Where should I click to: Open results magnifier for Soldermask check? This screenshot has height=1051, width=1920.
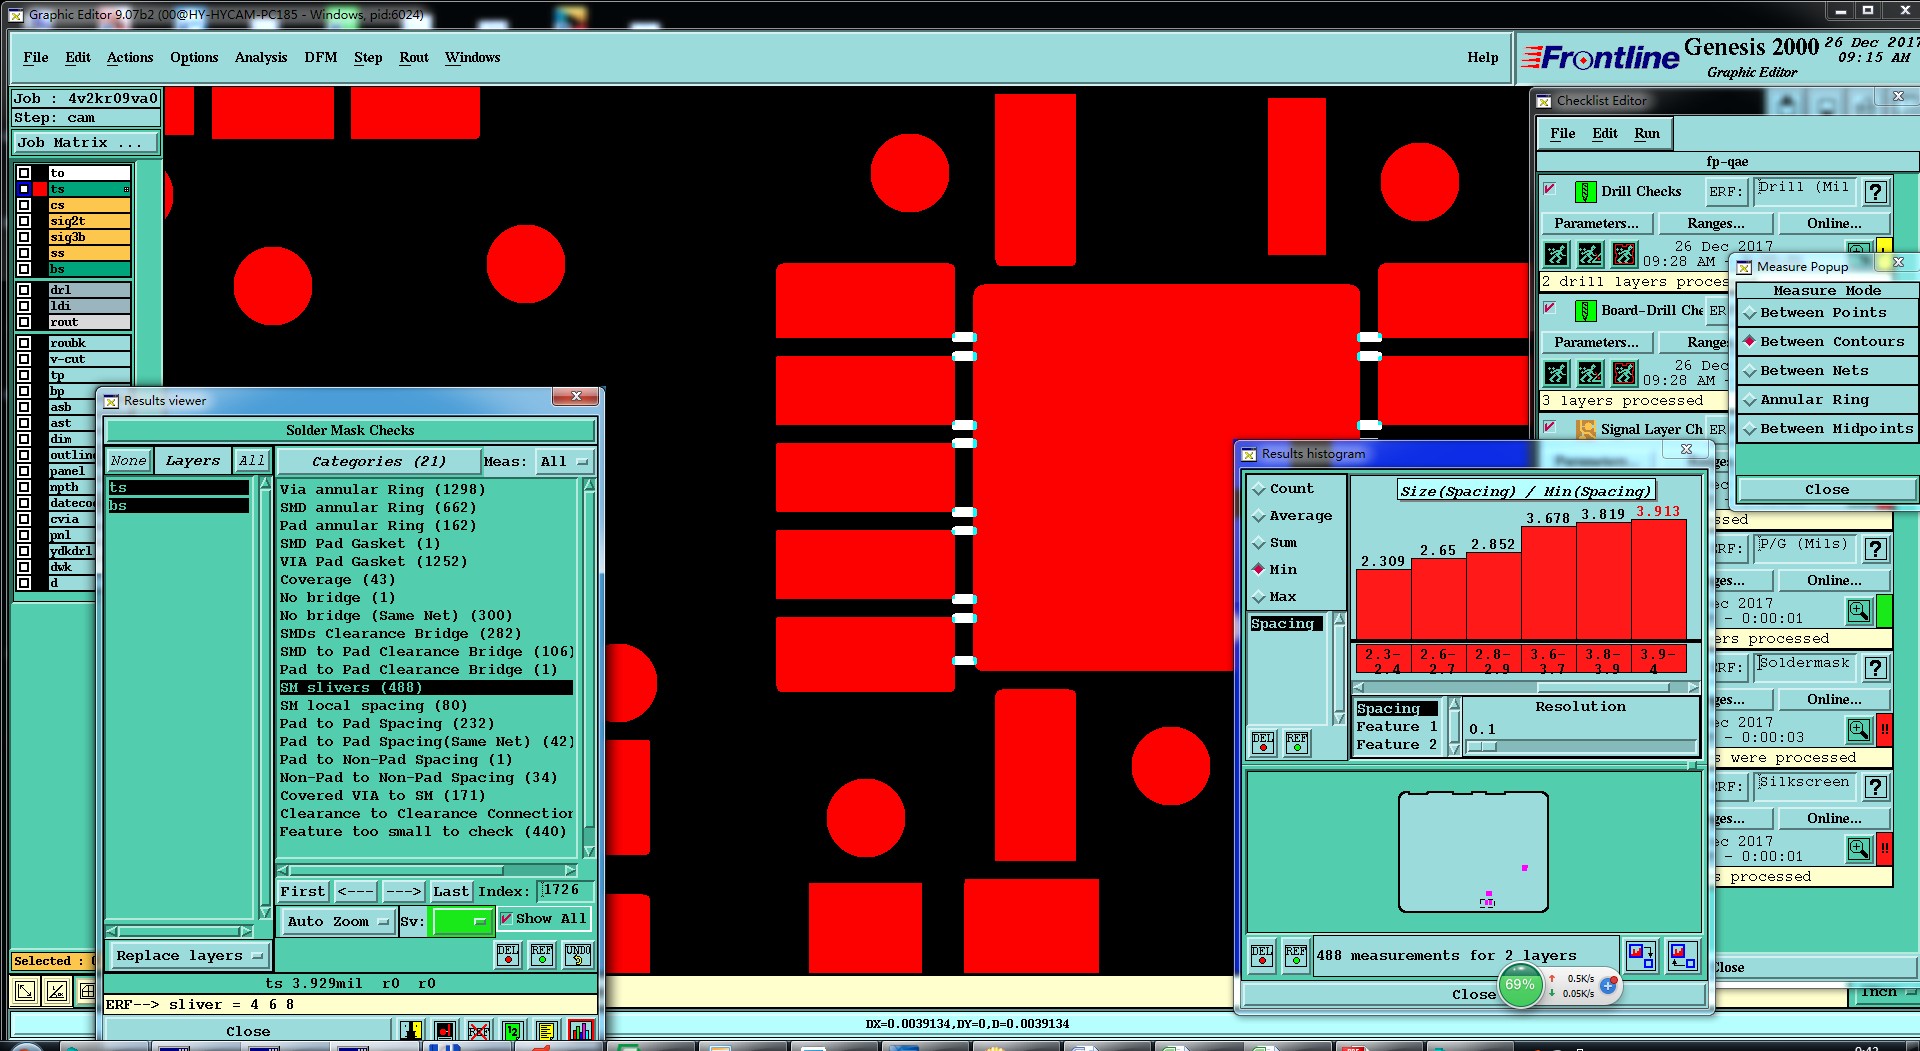(x=1859, y=730)
